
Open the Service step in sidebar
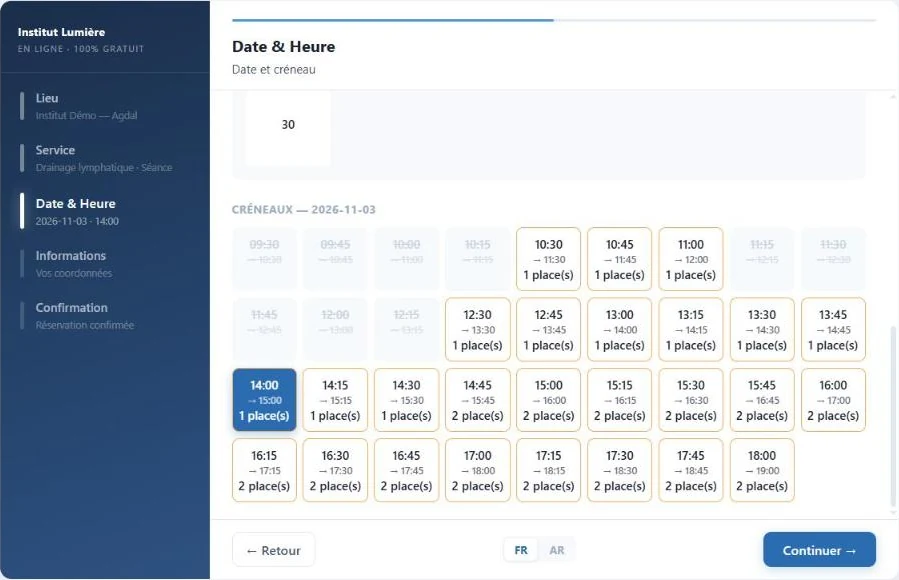(x=105, y=158)
